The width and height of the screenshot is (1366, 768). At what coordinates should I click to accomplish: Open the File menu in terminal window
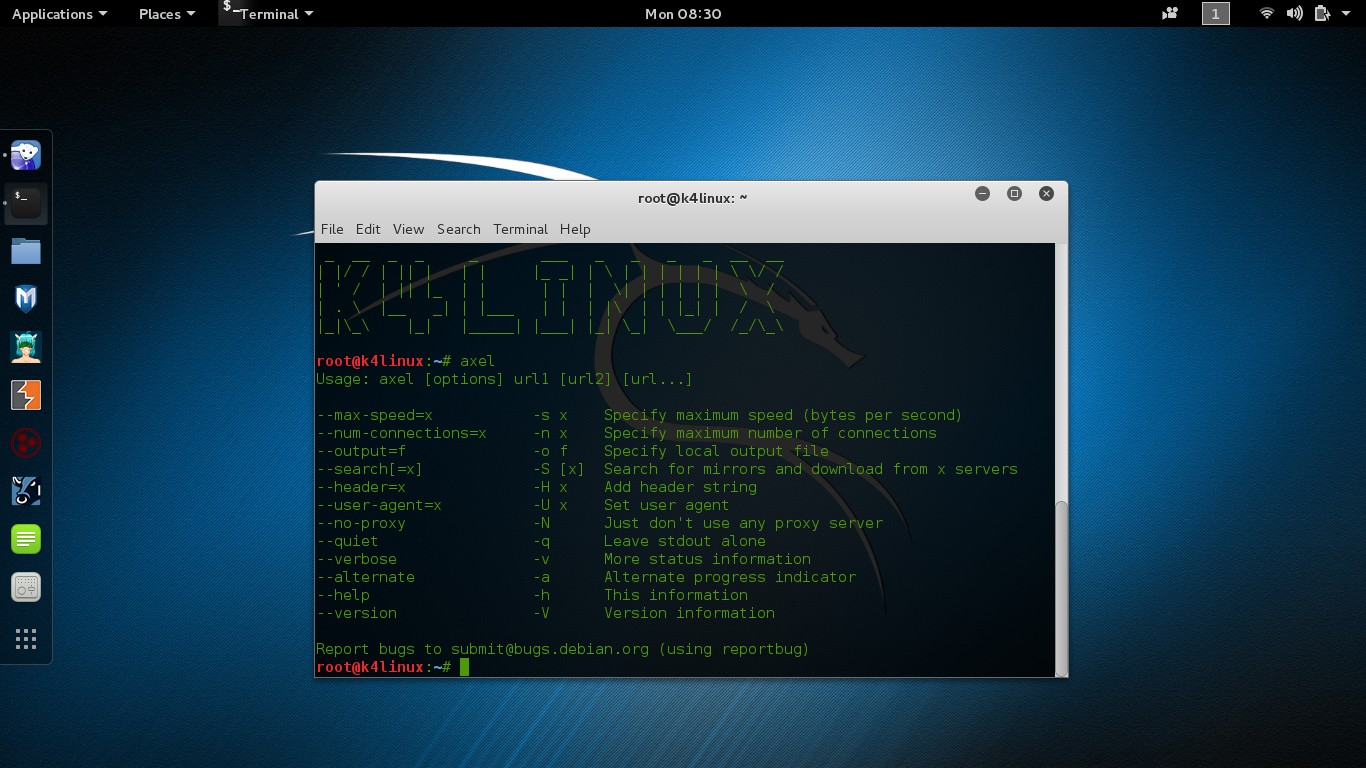pos(332,229)
